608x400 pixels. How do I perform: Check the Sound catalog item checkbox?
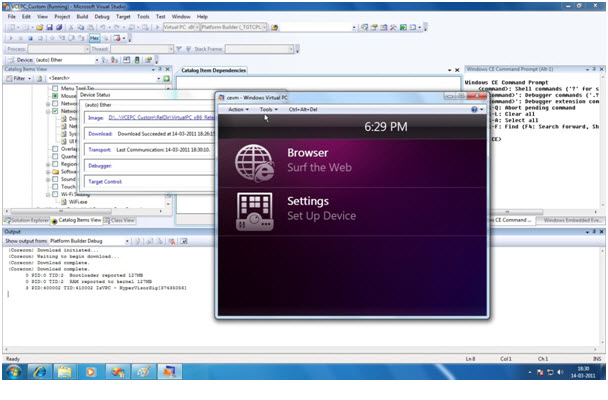(x=55, y=179)
